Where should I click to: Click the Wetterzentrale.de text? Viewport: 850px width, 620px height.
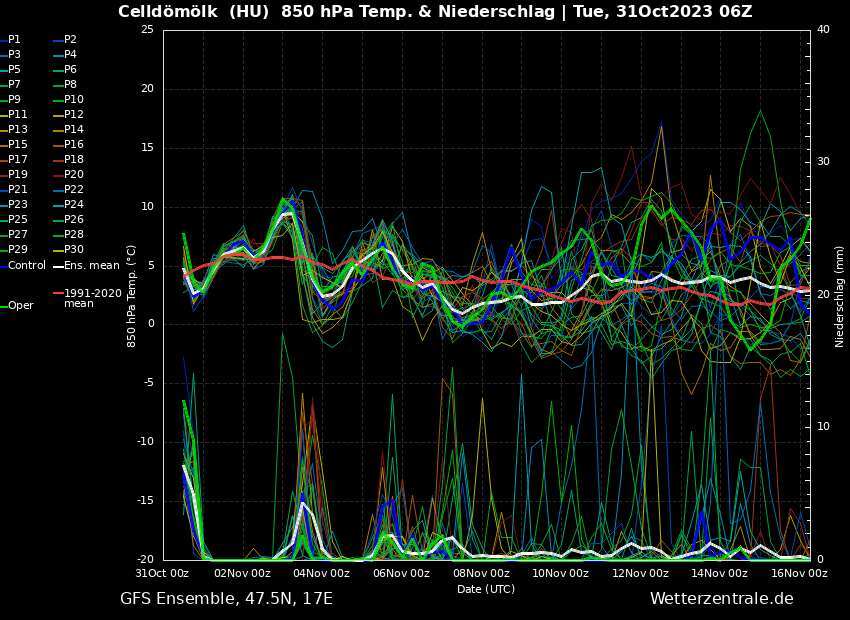721,599
